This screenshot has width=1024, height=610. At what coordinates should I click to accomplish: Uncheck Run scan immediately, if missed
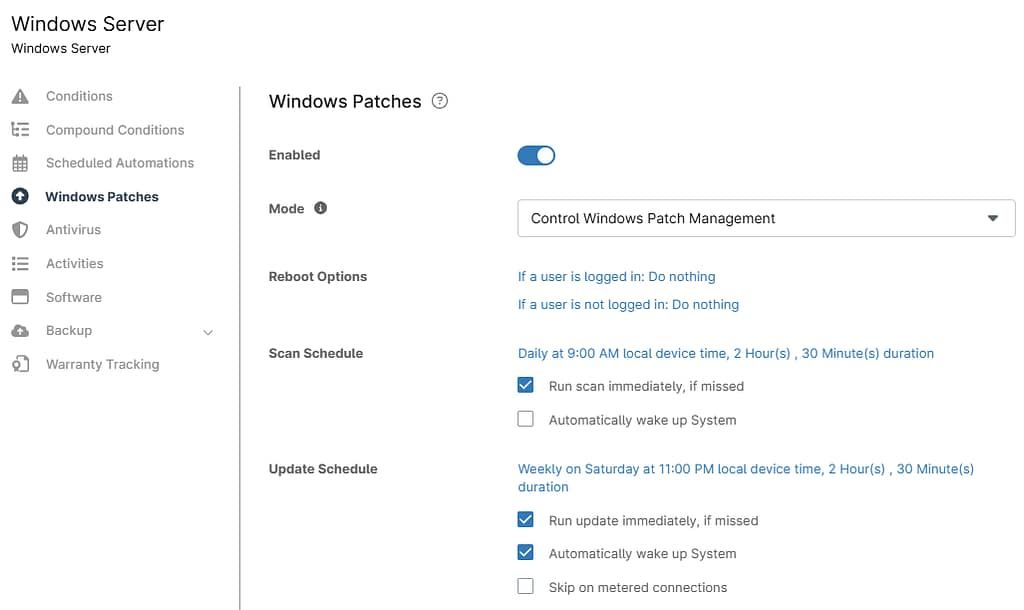point(525,384)
